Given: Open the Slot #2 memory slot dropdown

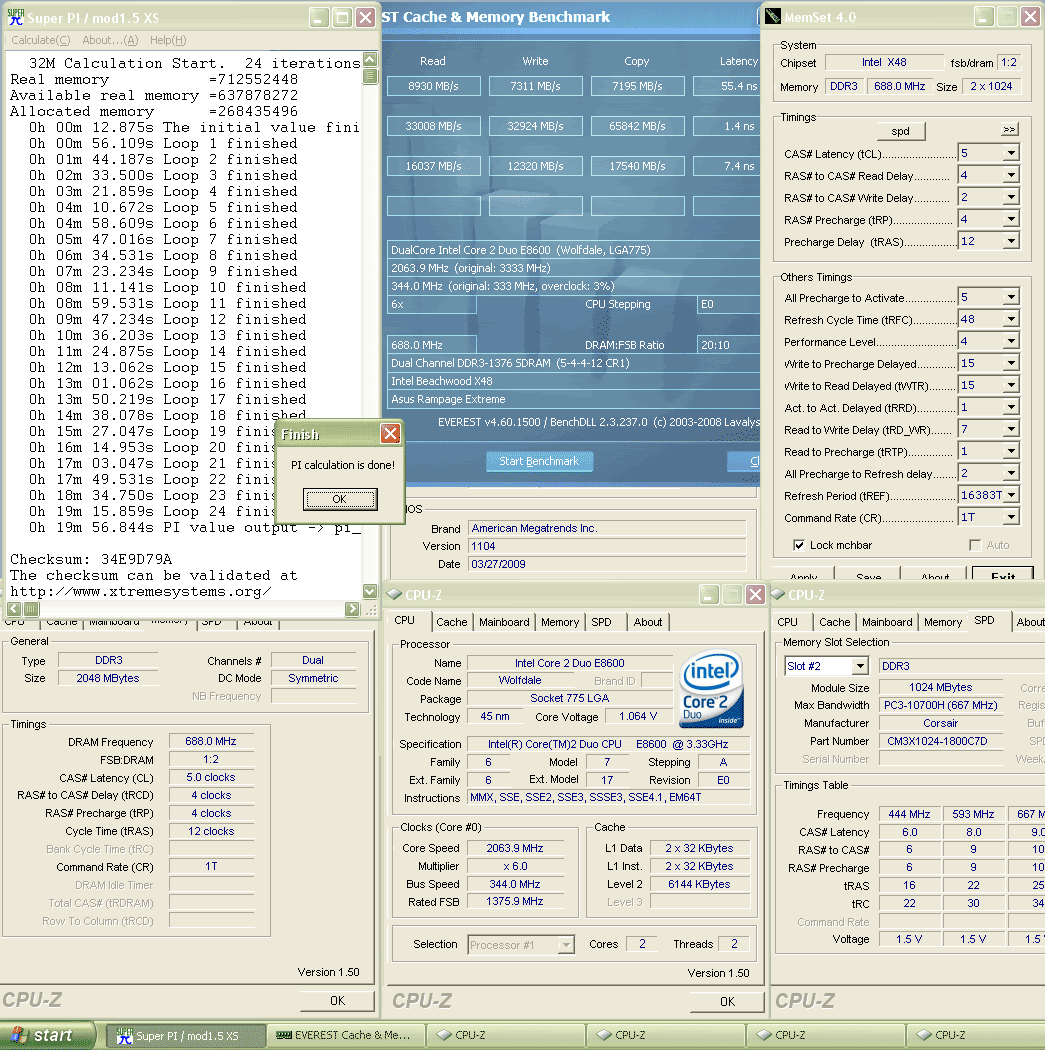Looking at the screenshot, I should [860, 666].
